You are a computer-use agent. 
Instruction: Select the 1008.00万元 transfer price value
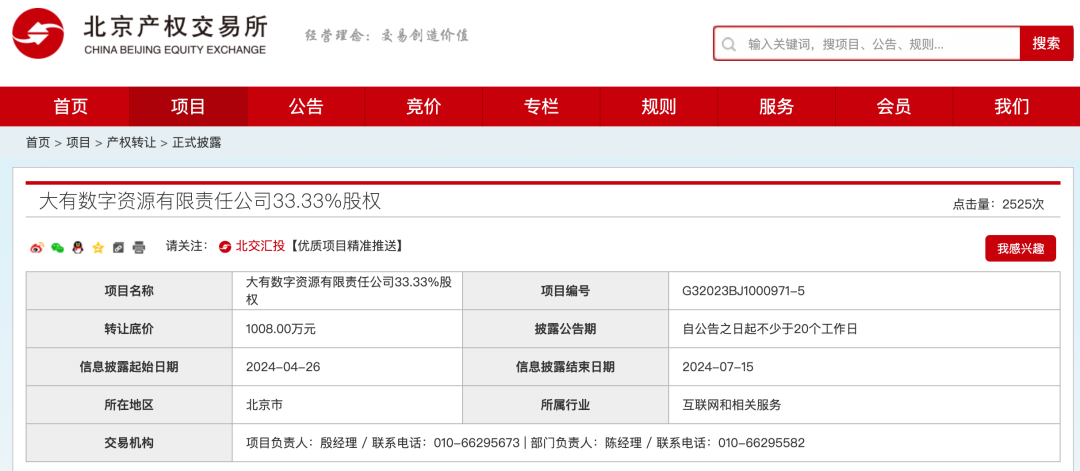[280, 329]
